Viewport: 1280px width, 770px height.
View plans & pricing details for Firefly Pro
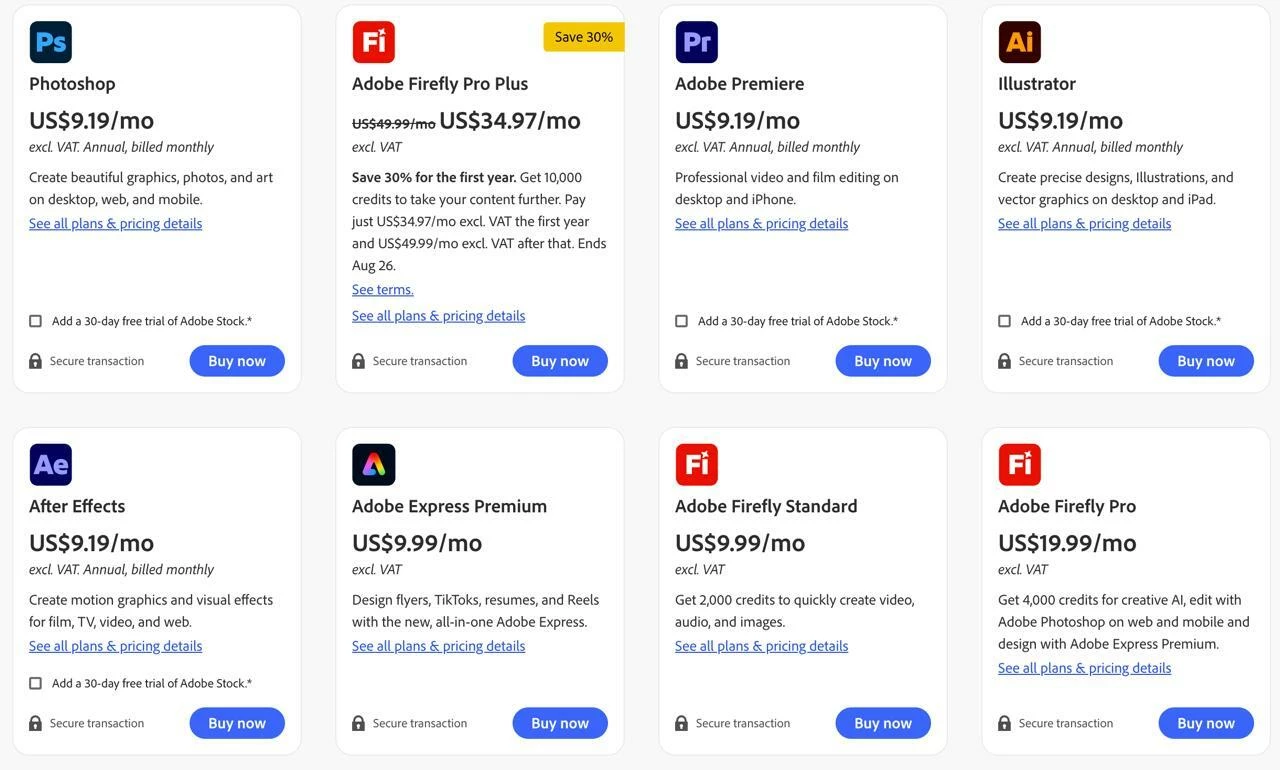[x=1084, y=668]
